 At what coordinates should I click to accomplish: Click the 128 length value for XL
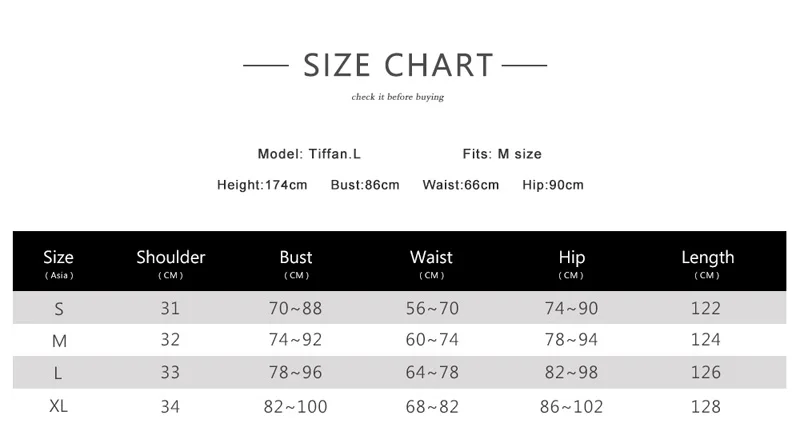[x=706, y=407]
